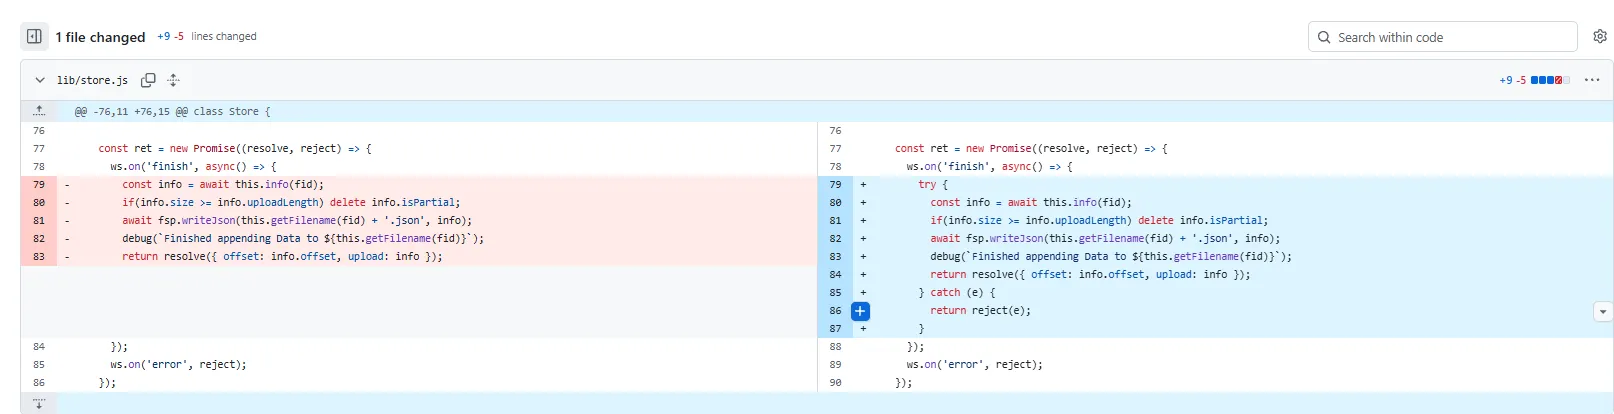The image size is (1614, 414).
Task: Collapse the lib/store.js file diff
Action: click(40, 80)
